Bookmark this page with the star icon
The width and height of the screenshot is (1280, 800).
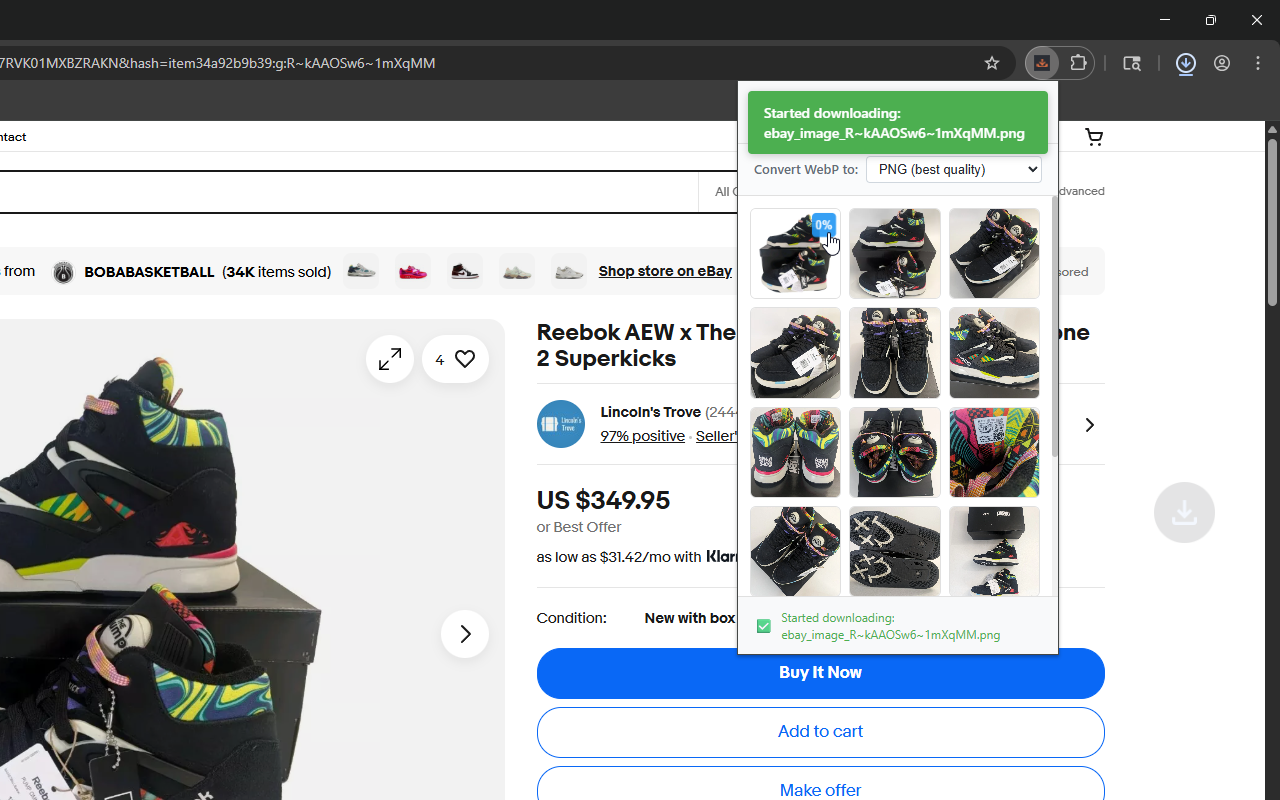pos(992,63)
